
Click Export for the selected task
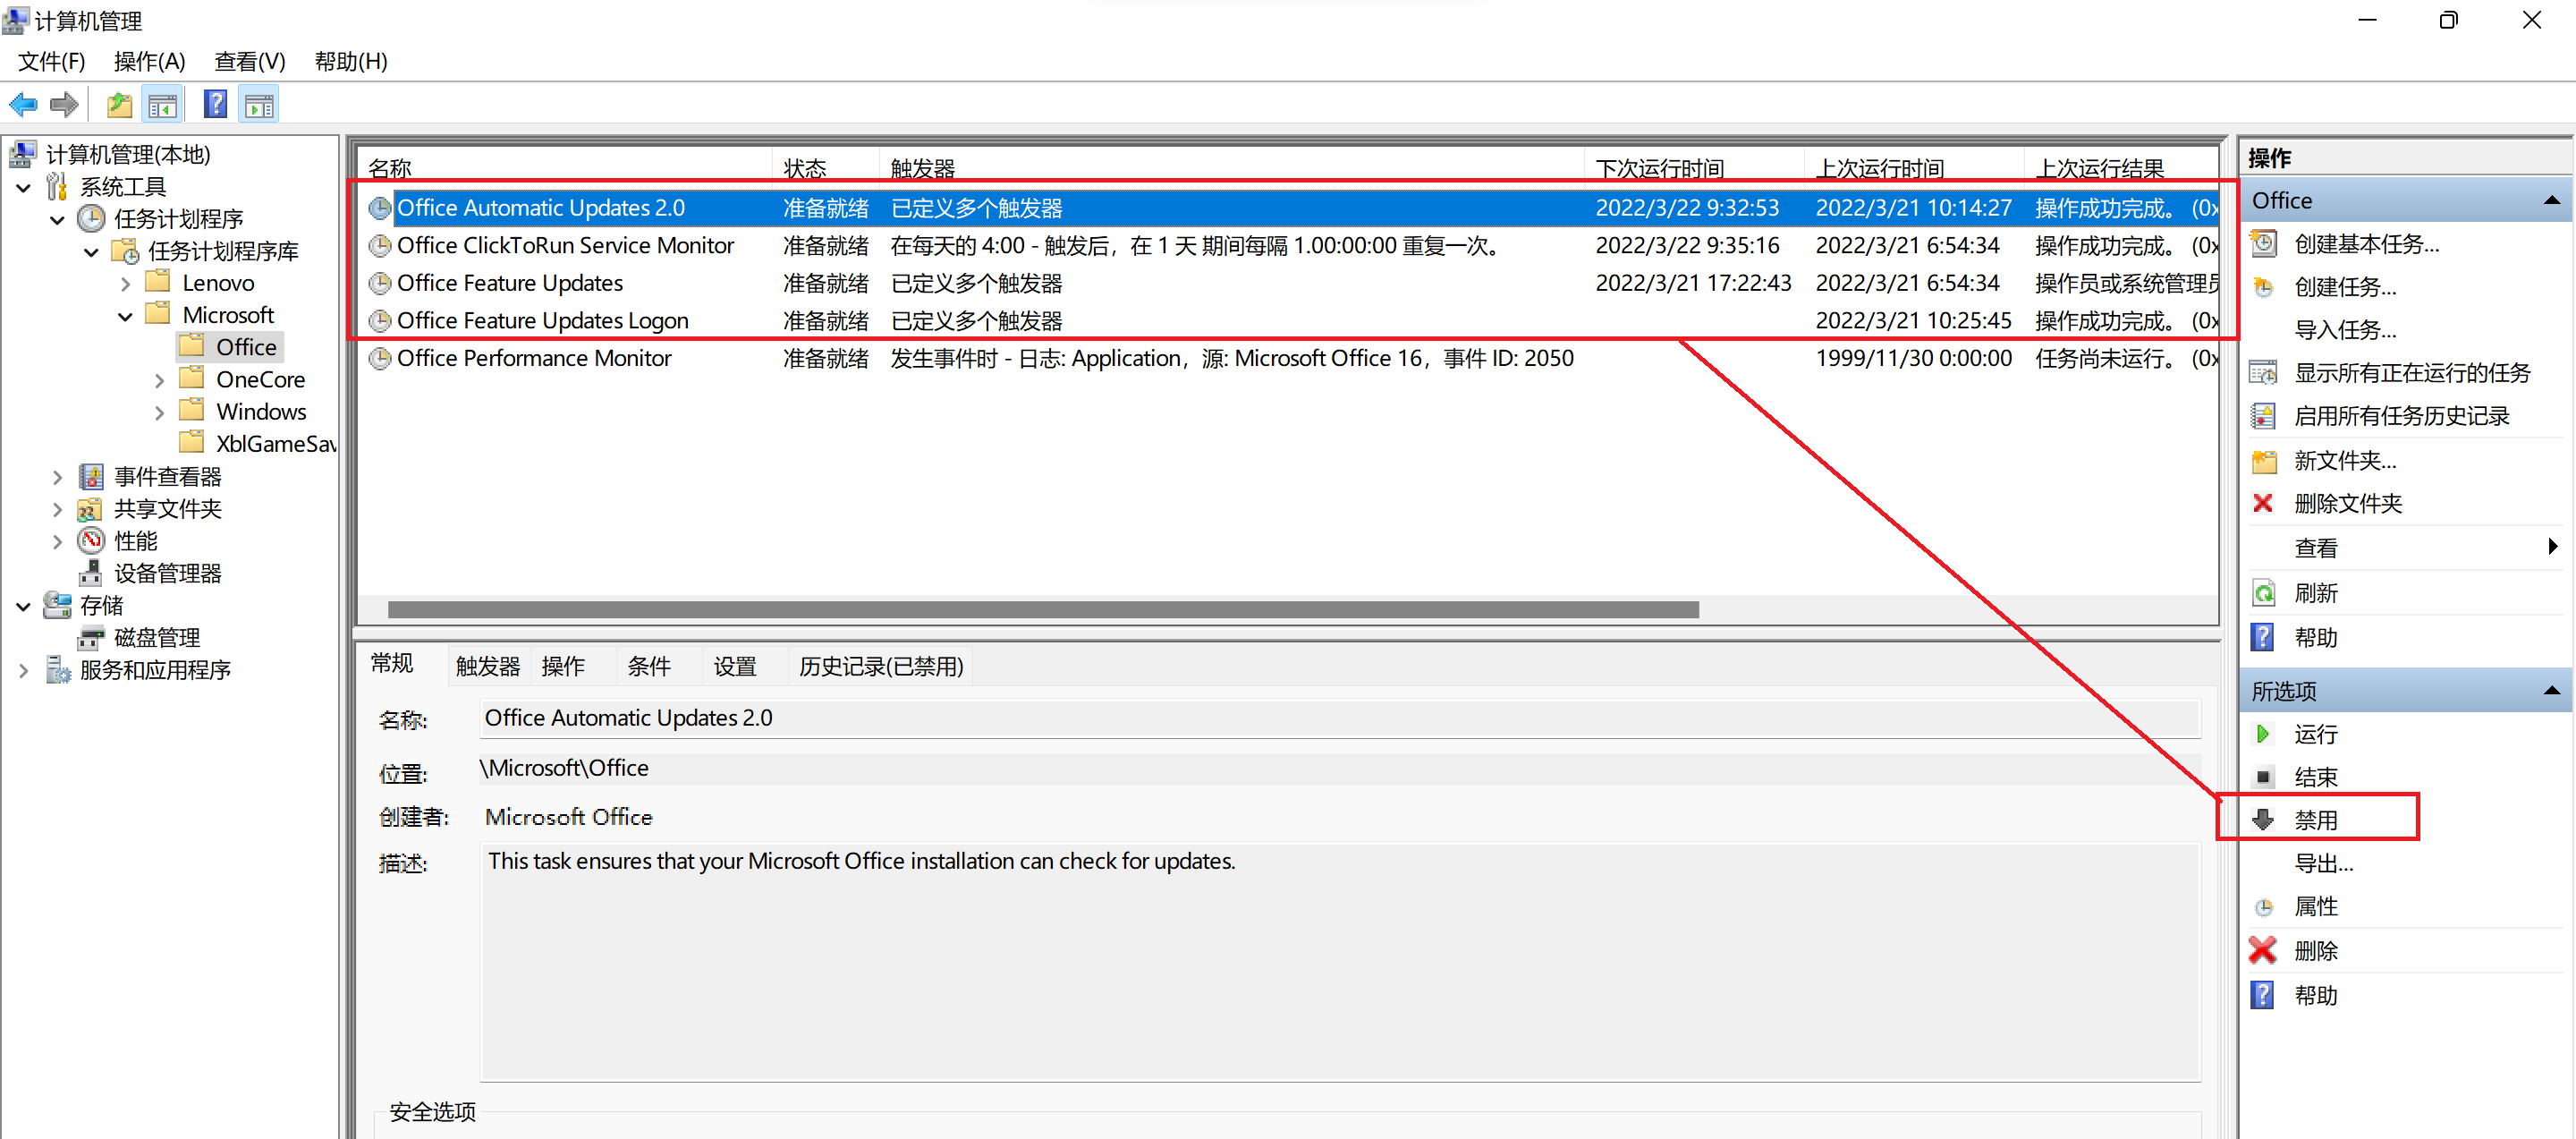(2323, 863)
